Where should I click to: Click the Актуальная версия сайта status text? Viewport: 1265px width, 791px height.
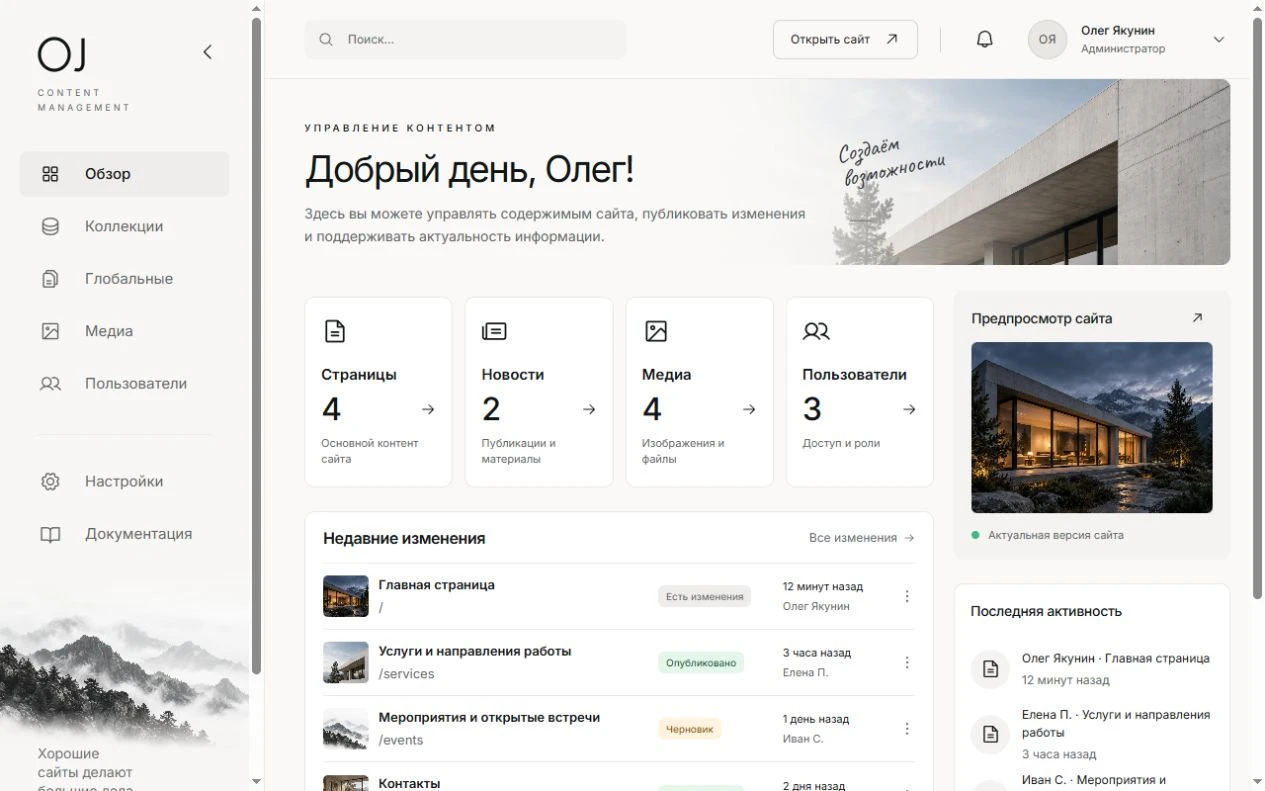click(x=1055, y=535)
